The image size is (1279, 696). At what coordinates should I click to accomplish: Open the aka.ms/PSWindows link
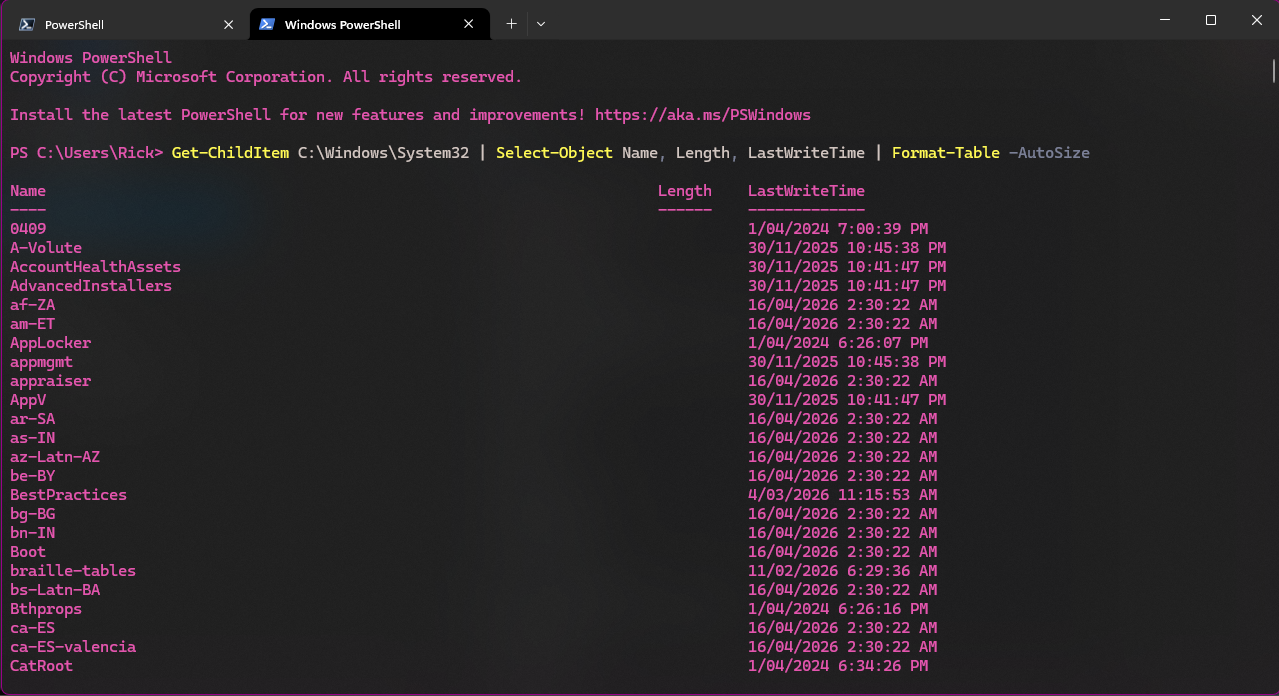pos(702,115)
